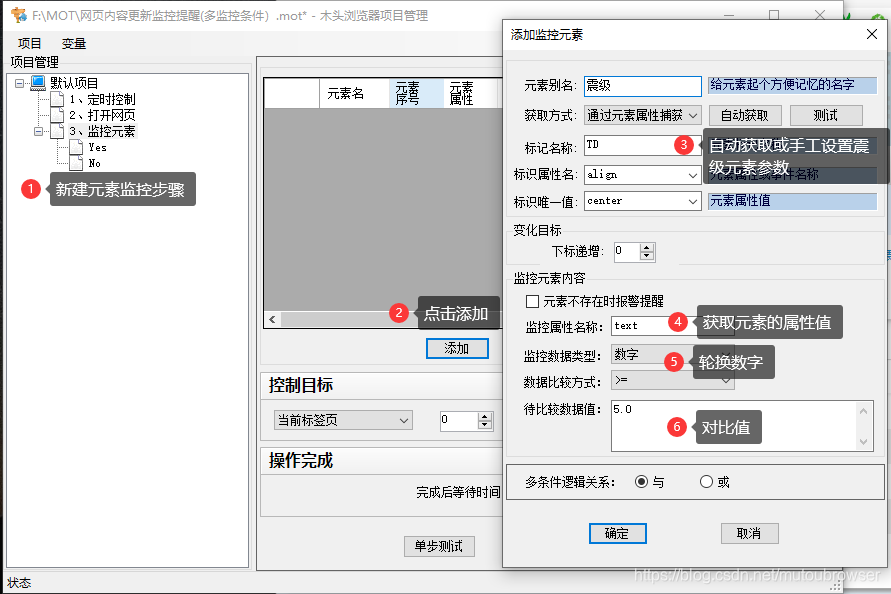Image resolution: width=891 pixels, height=594 pixels.
Task: Increase the 下标递增 value
Action: coord(647,248)
